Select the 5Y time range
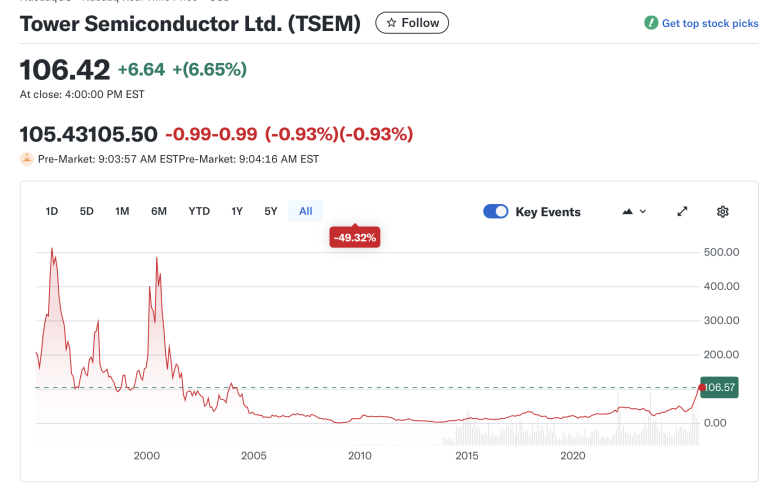The image size is (766, 489). point(270,211)
